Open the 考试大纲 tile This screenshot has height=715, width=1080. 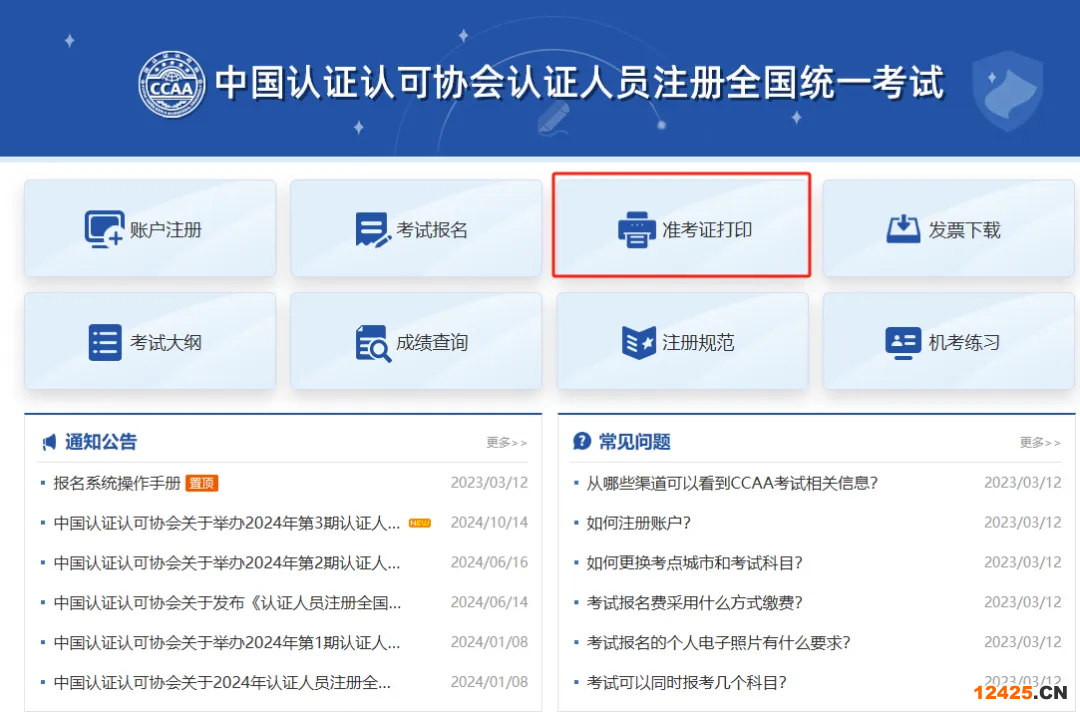[150, 342]
